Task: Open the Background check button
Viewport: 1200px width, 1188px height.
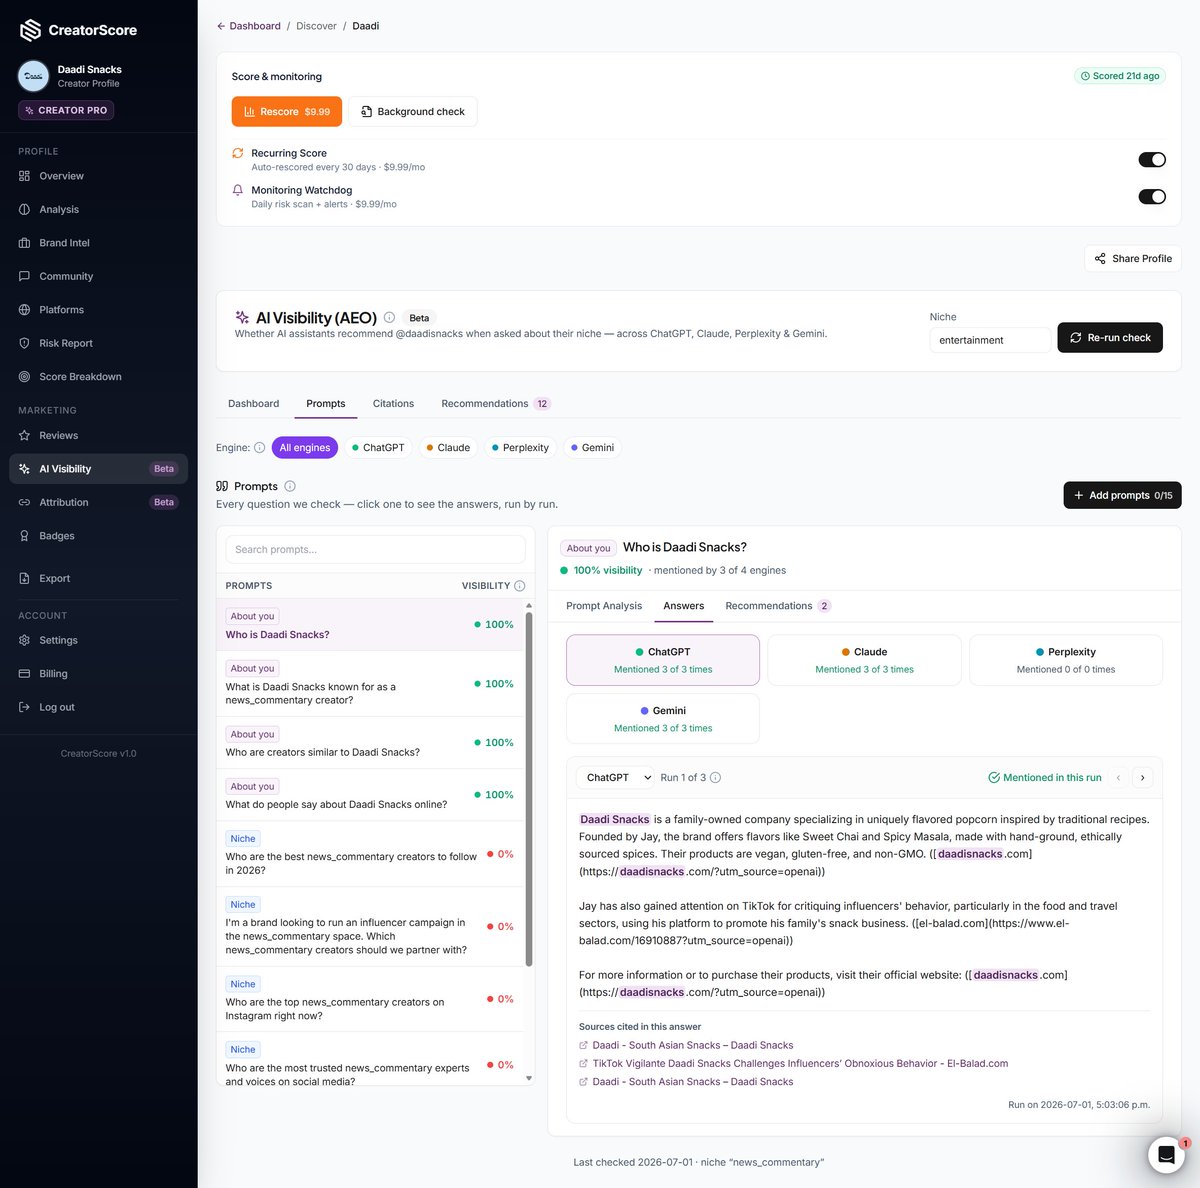Action: tap(413, 112)
